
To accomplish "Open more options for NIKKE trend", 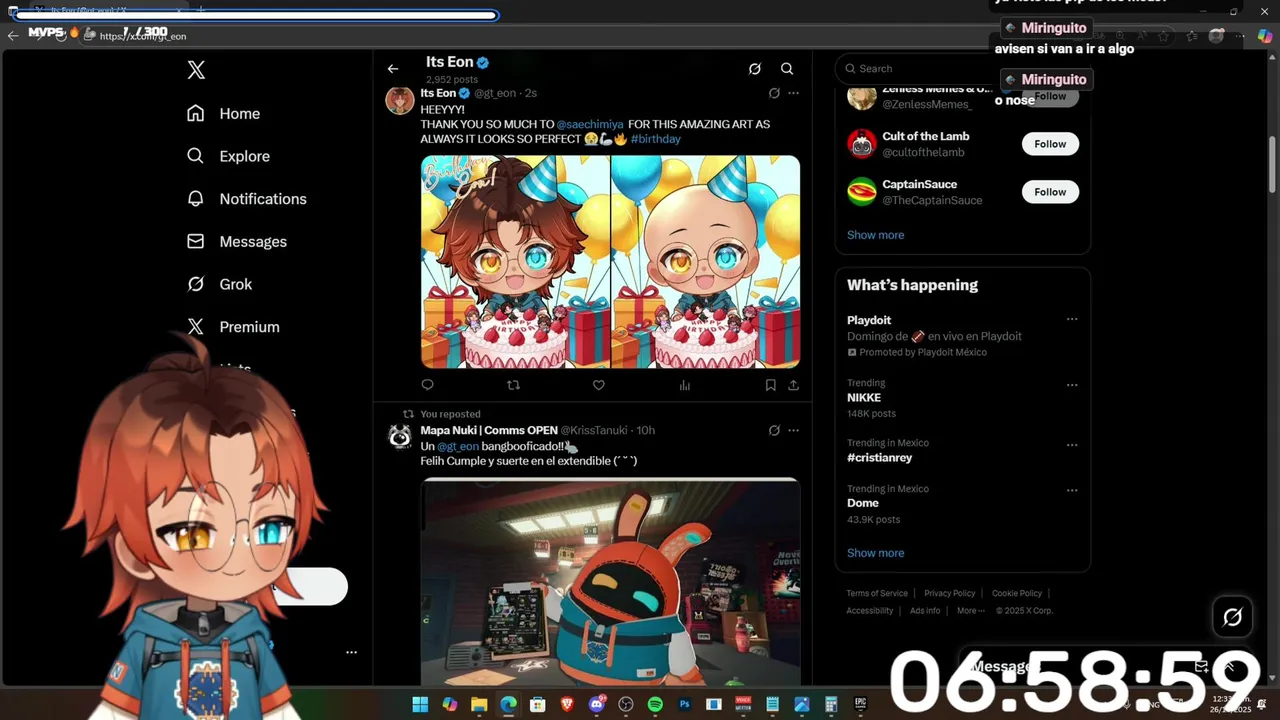I will [1072, 385].
